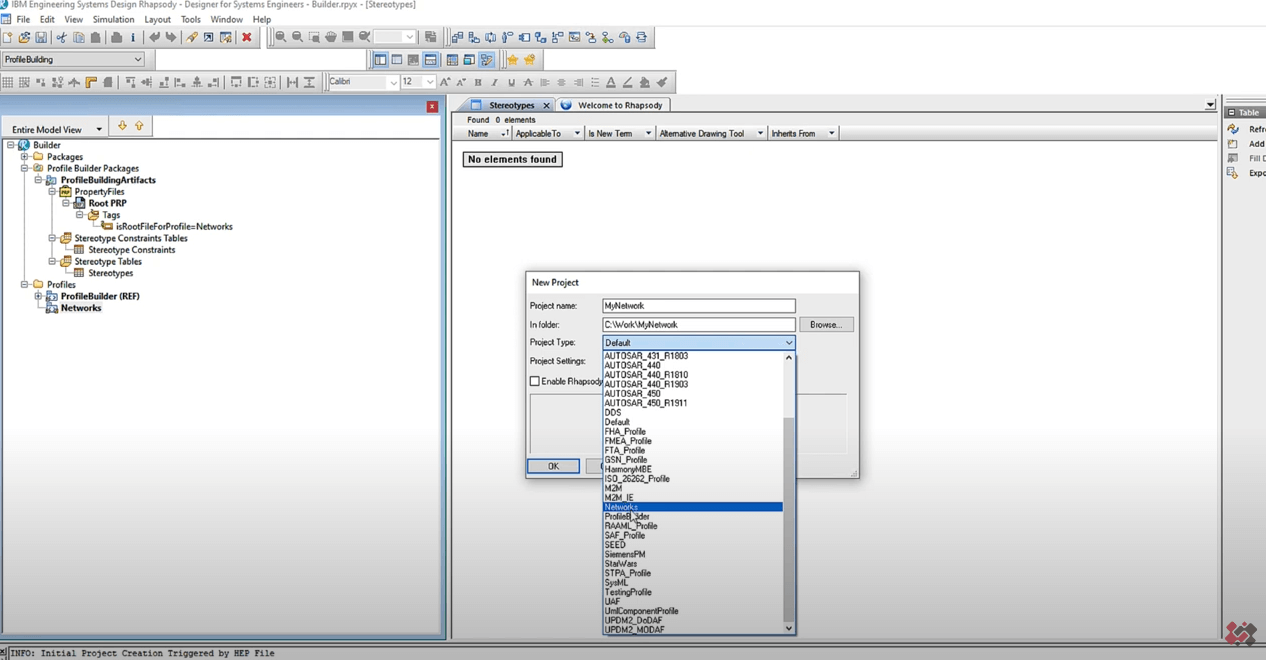
Task: Open the Project Type dropdown
Action: click(x=789, y=342)
